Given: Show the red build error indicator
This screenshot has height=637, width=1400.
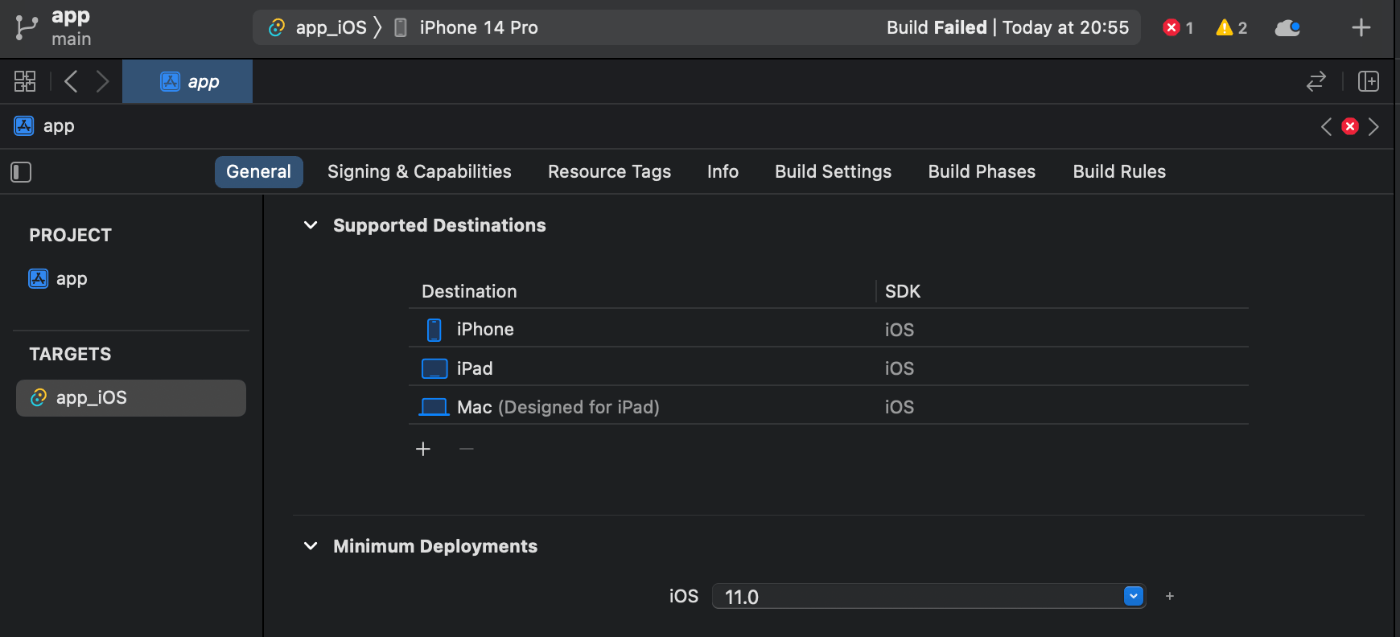Looking at the screenshot, I should (1178, 28).
